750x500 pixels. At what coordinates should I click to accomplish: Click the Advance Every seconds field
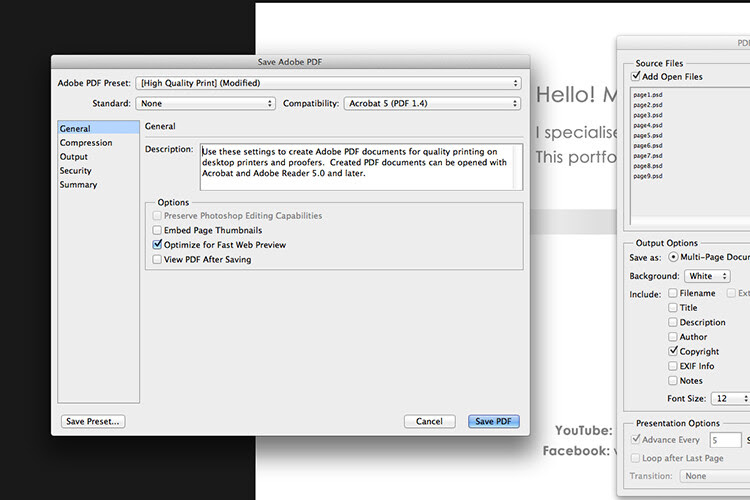[725, 440]
